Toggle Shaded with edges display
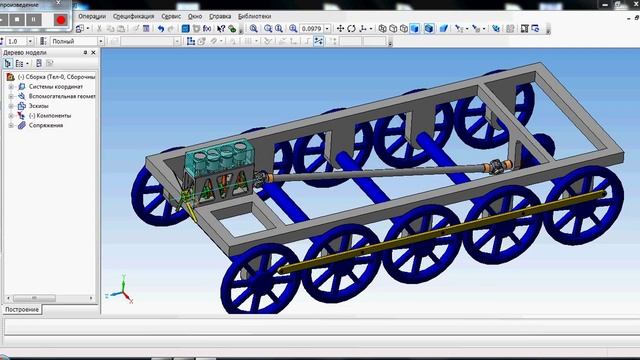Screen dimensions: 640x360 click(x=429, y=29)
